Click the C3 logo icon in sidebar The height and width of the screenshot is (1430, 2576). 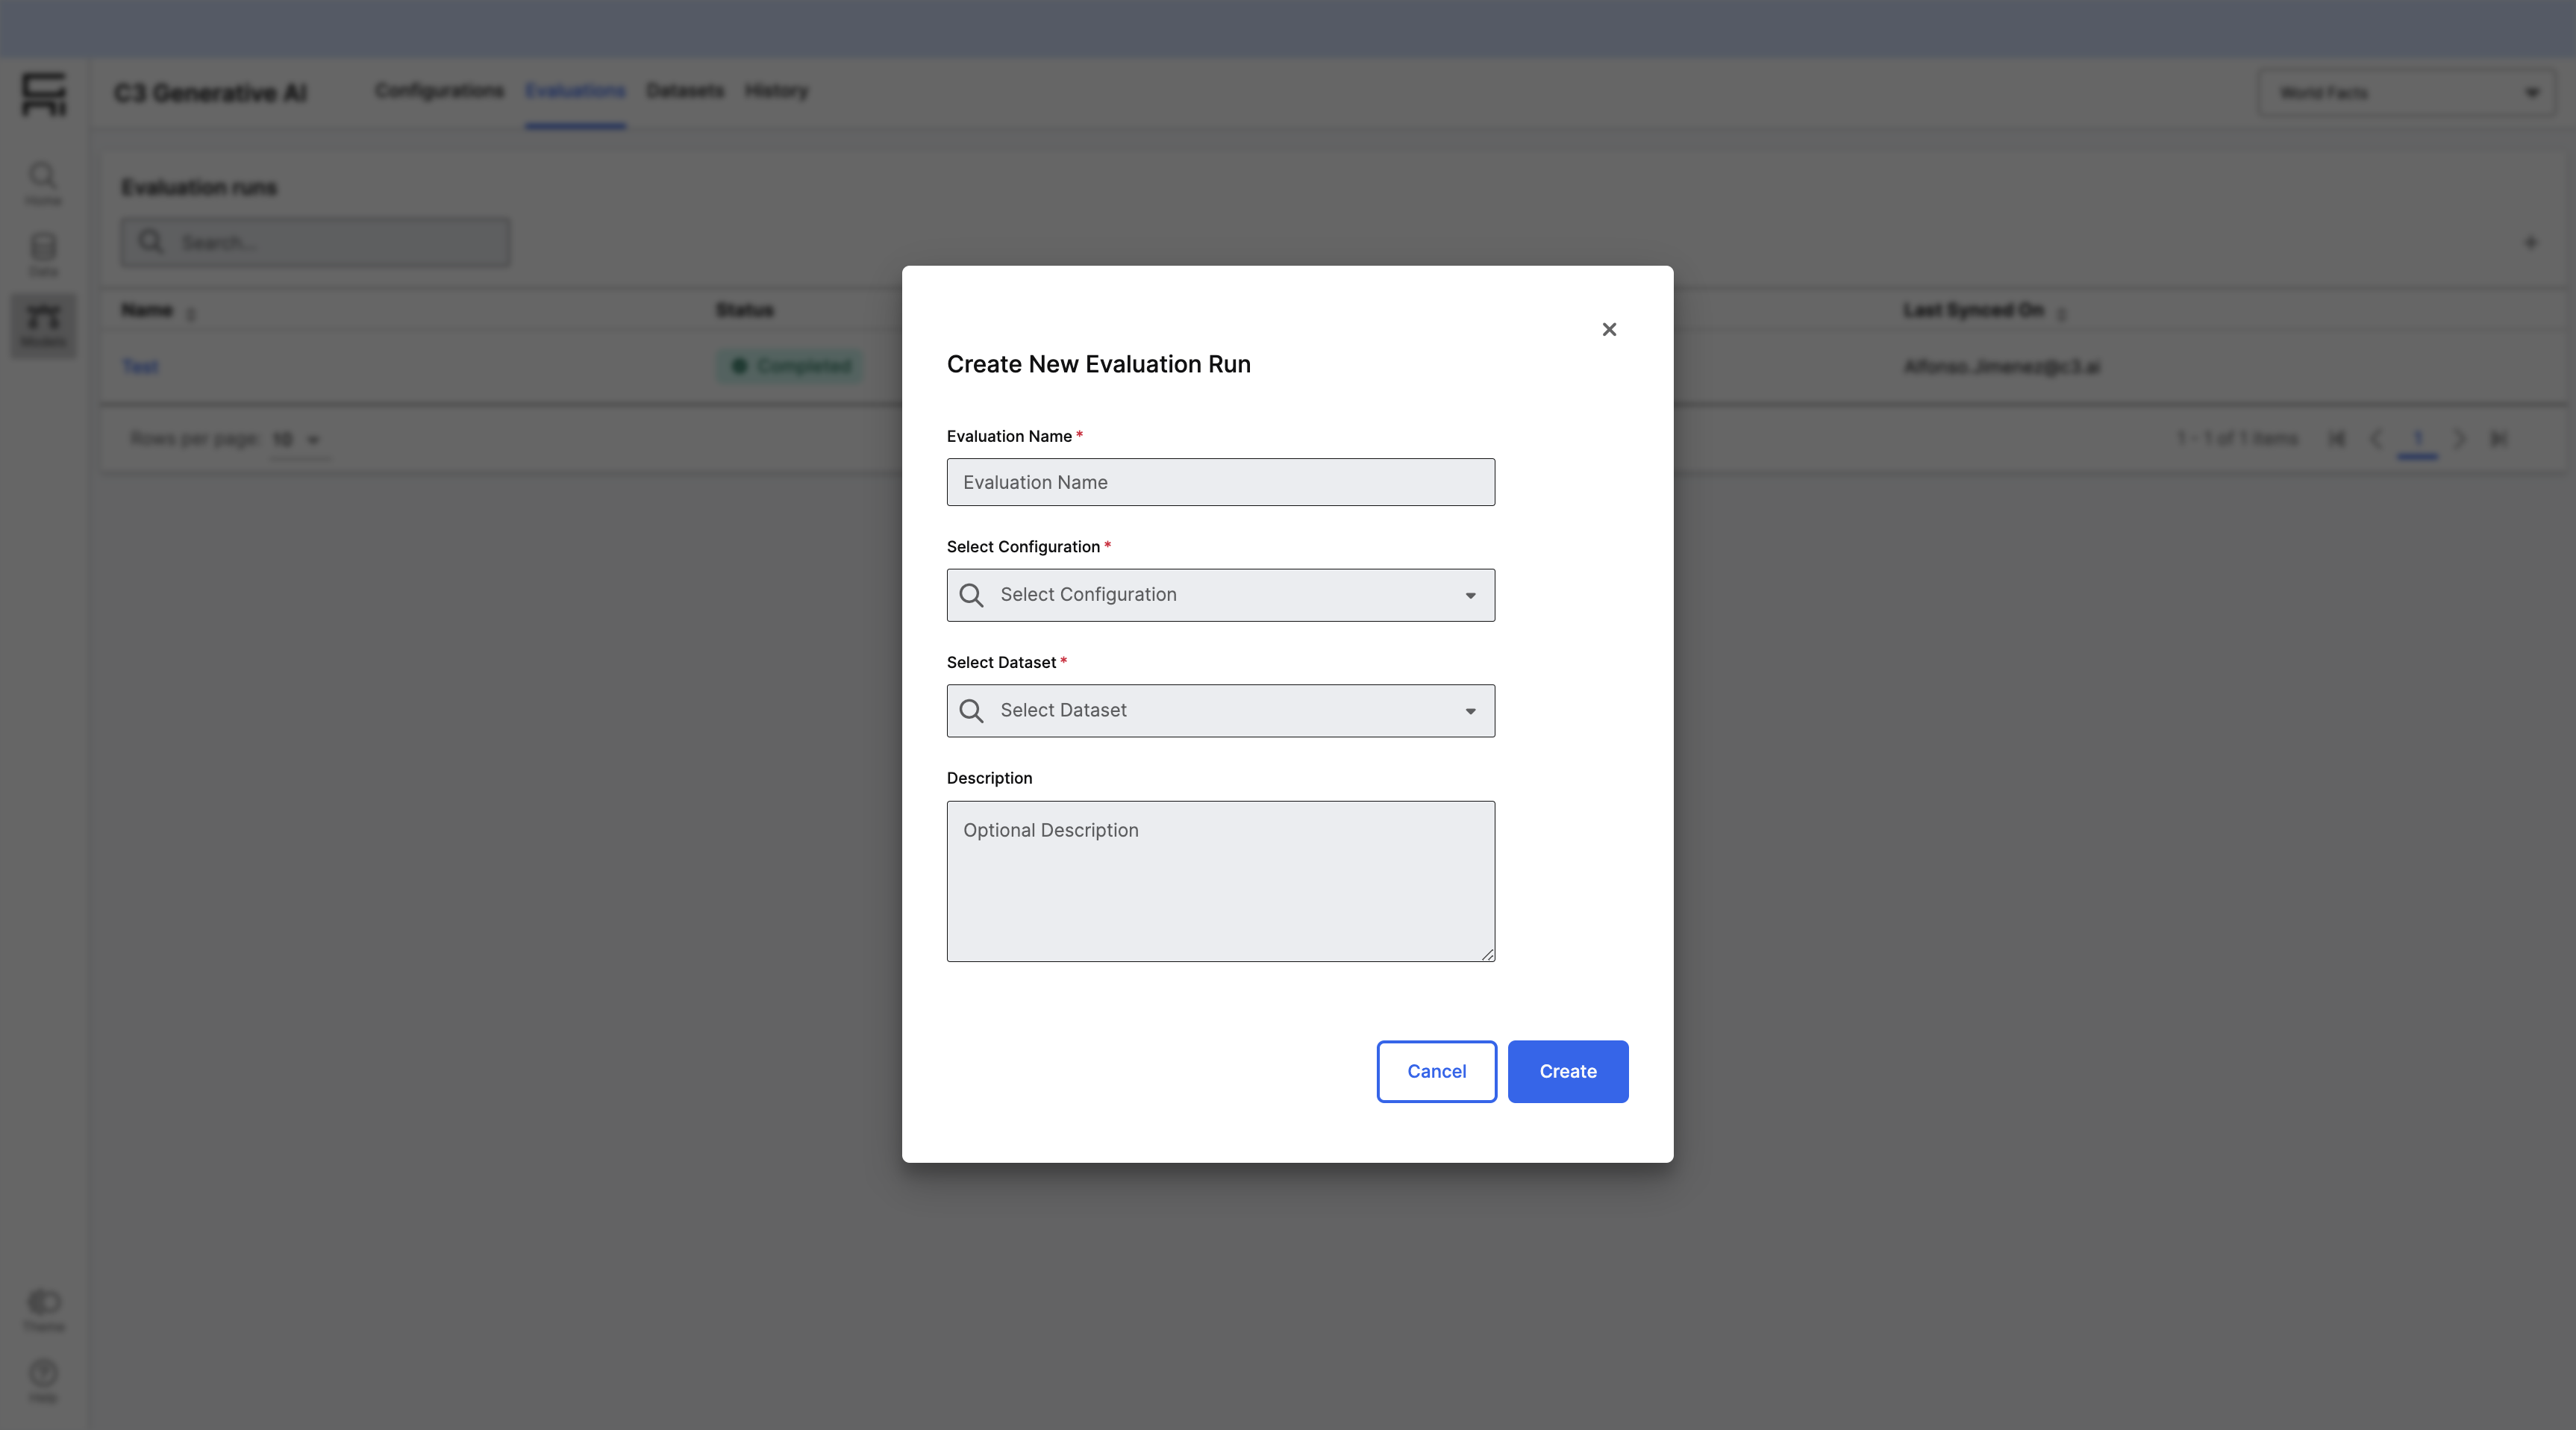43,94
